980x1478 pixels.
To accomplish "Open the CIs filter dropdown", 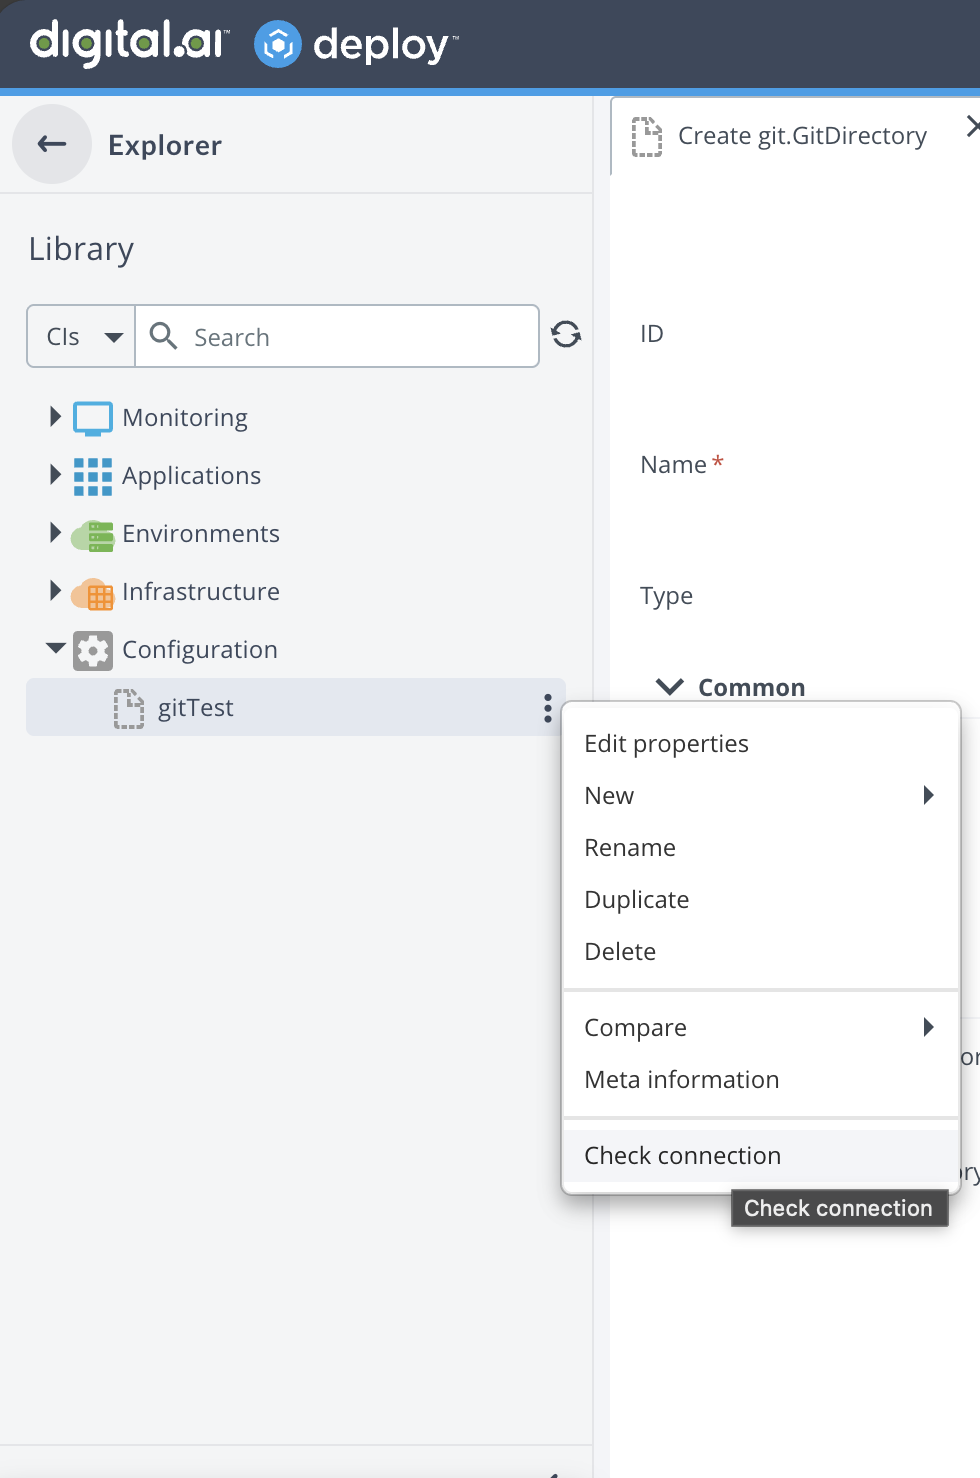I will tap(81, 336).
